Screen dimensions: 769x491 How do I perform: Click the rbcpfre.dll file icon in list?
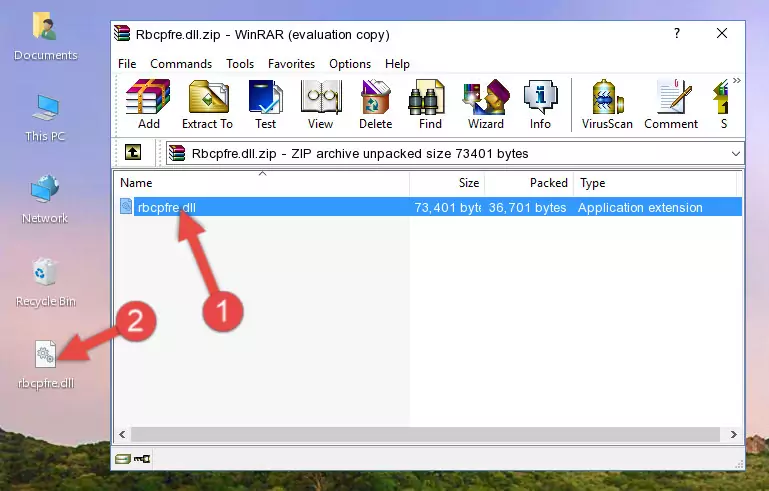pos(126,207)
